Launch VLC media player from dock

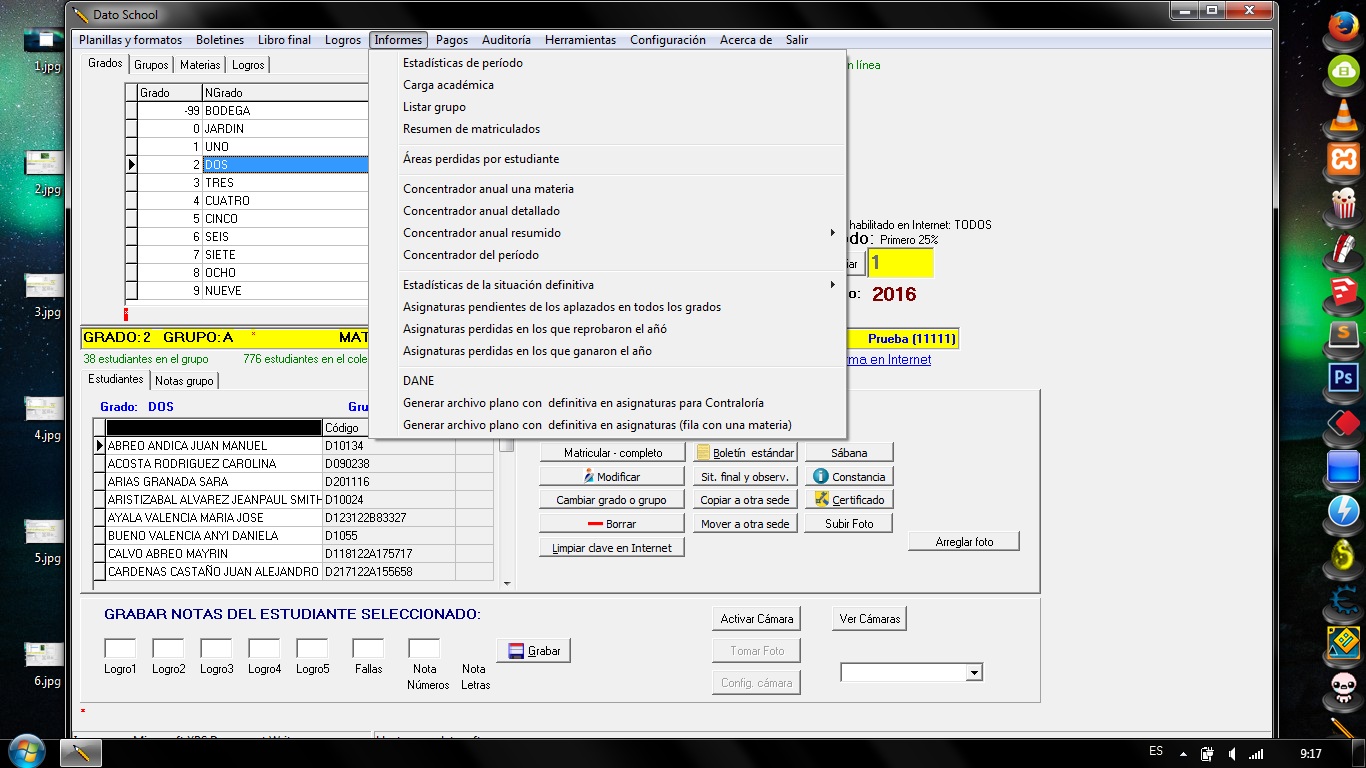click(x=1343, y=117)
